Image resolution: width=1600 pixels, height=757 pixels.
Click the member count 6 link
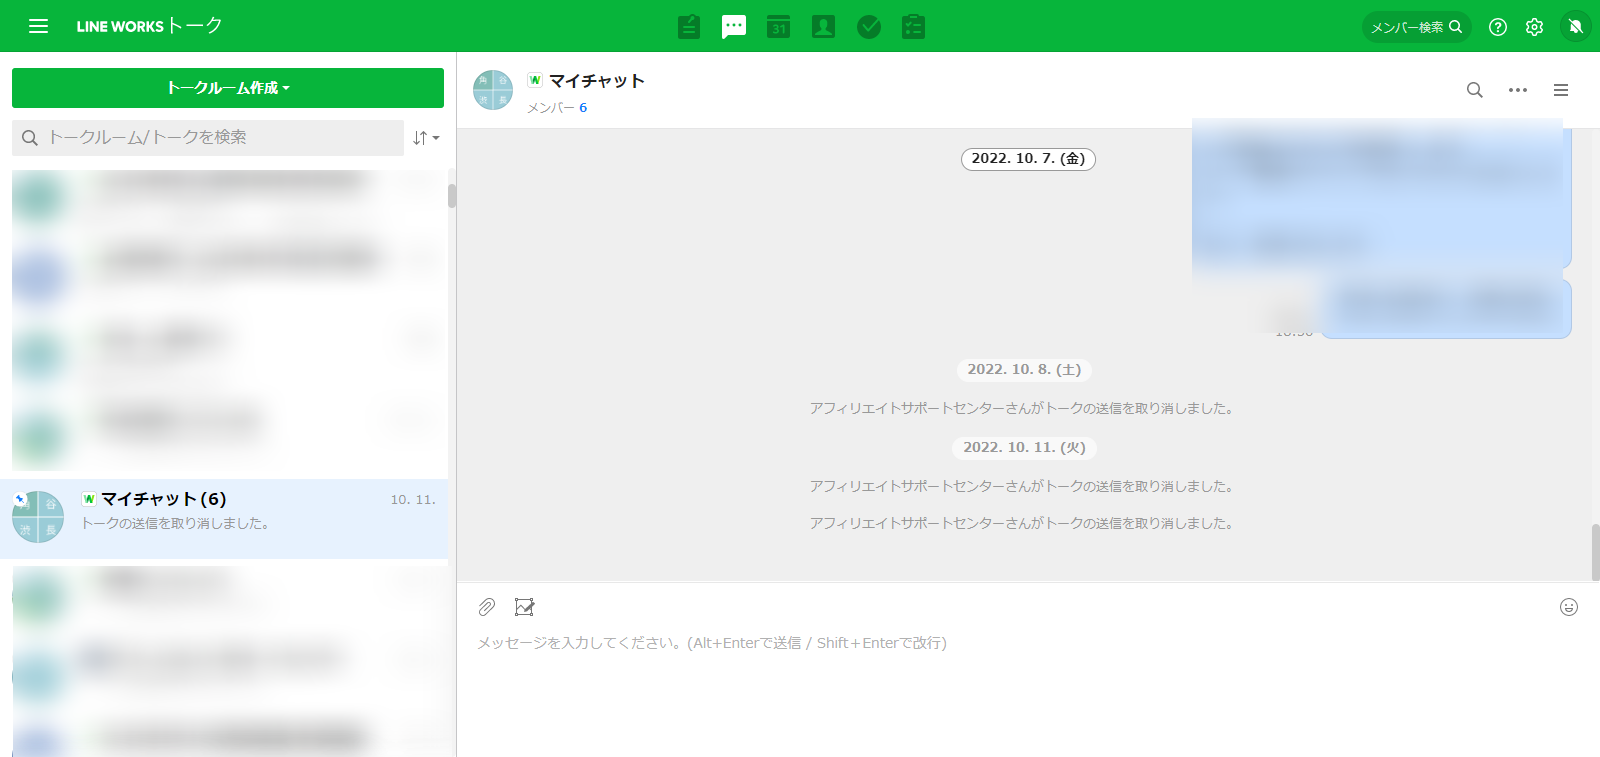583,108
